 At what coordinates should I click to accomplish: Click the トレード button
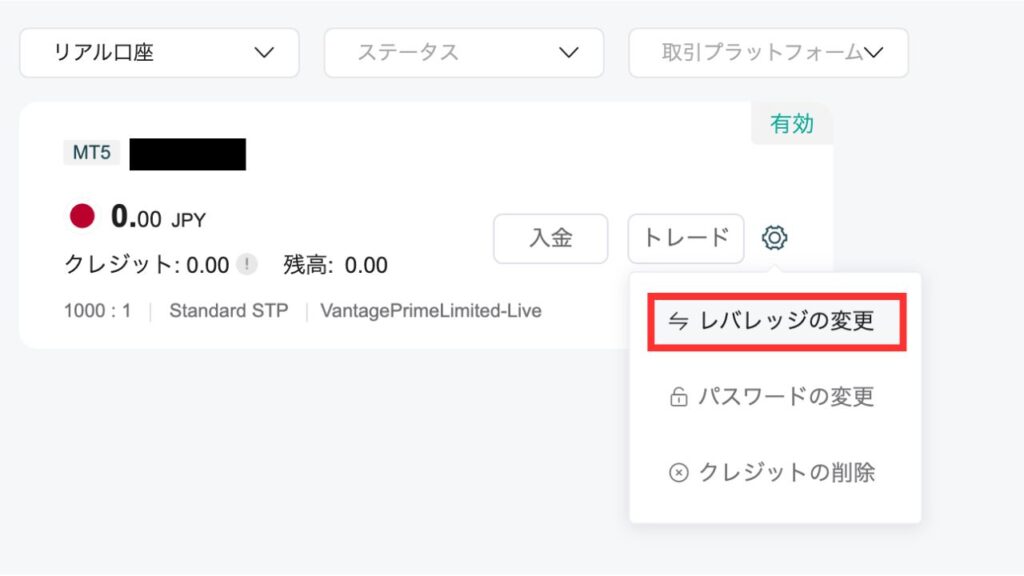tap(686, 238)
